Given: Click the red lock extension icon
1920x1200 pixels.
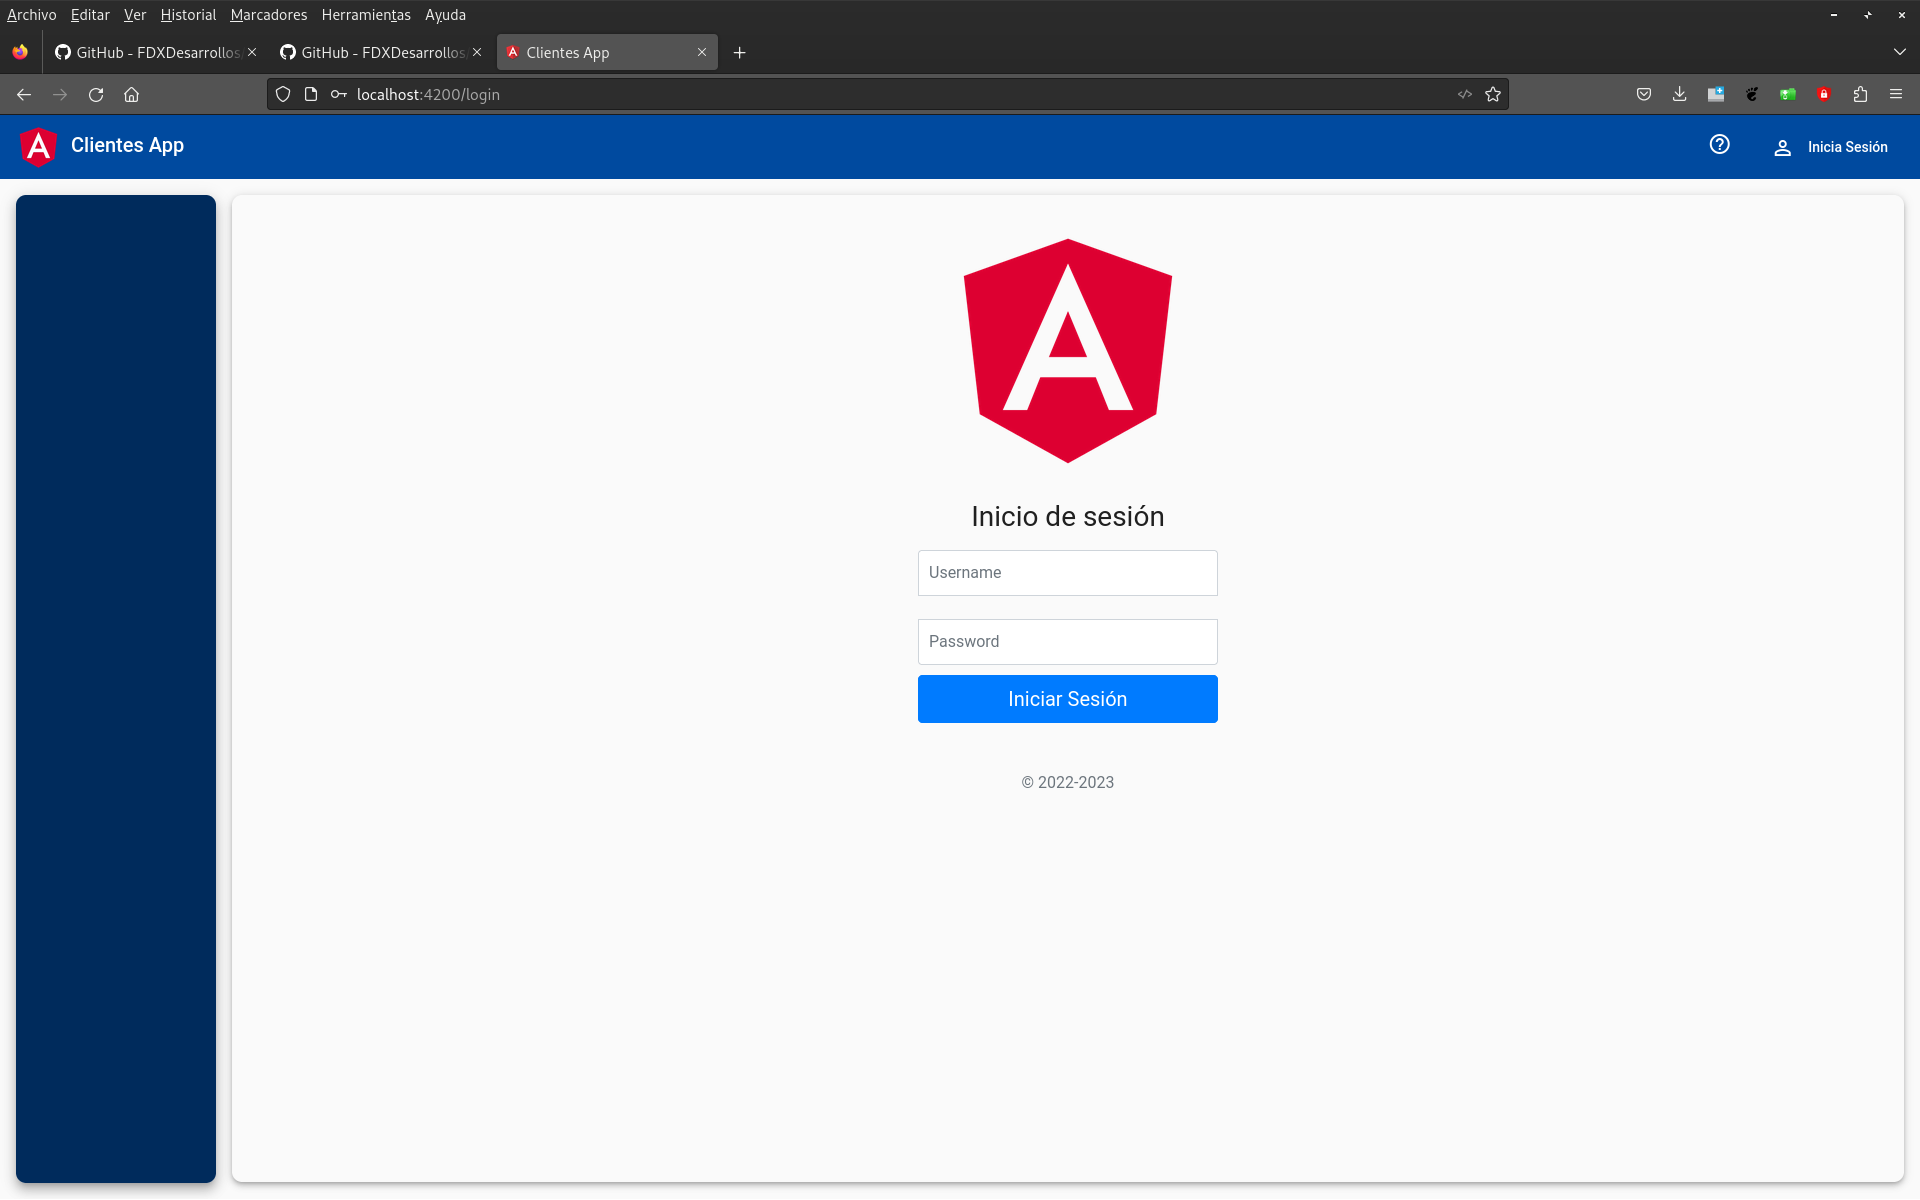Looking at the screenshot, I should tap(1824, 94).
